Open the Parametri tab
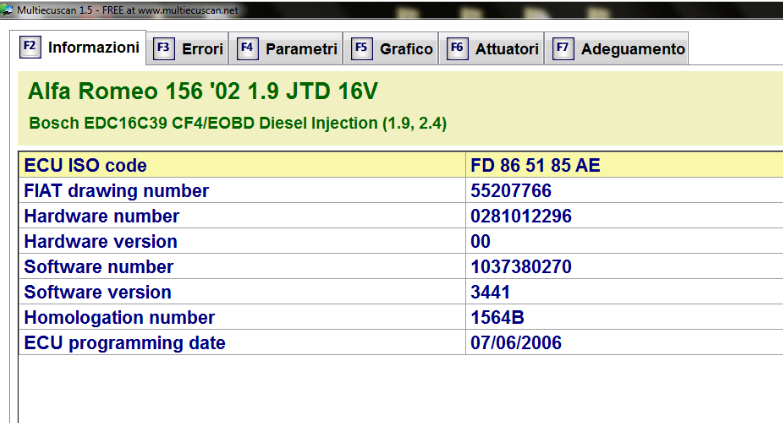 [301, 49]
